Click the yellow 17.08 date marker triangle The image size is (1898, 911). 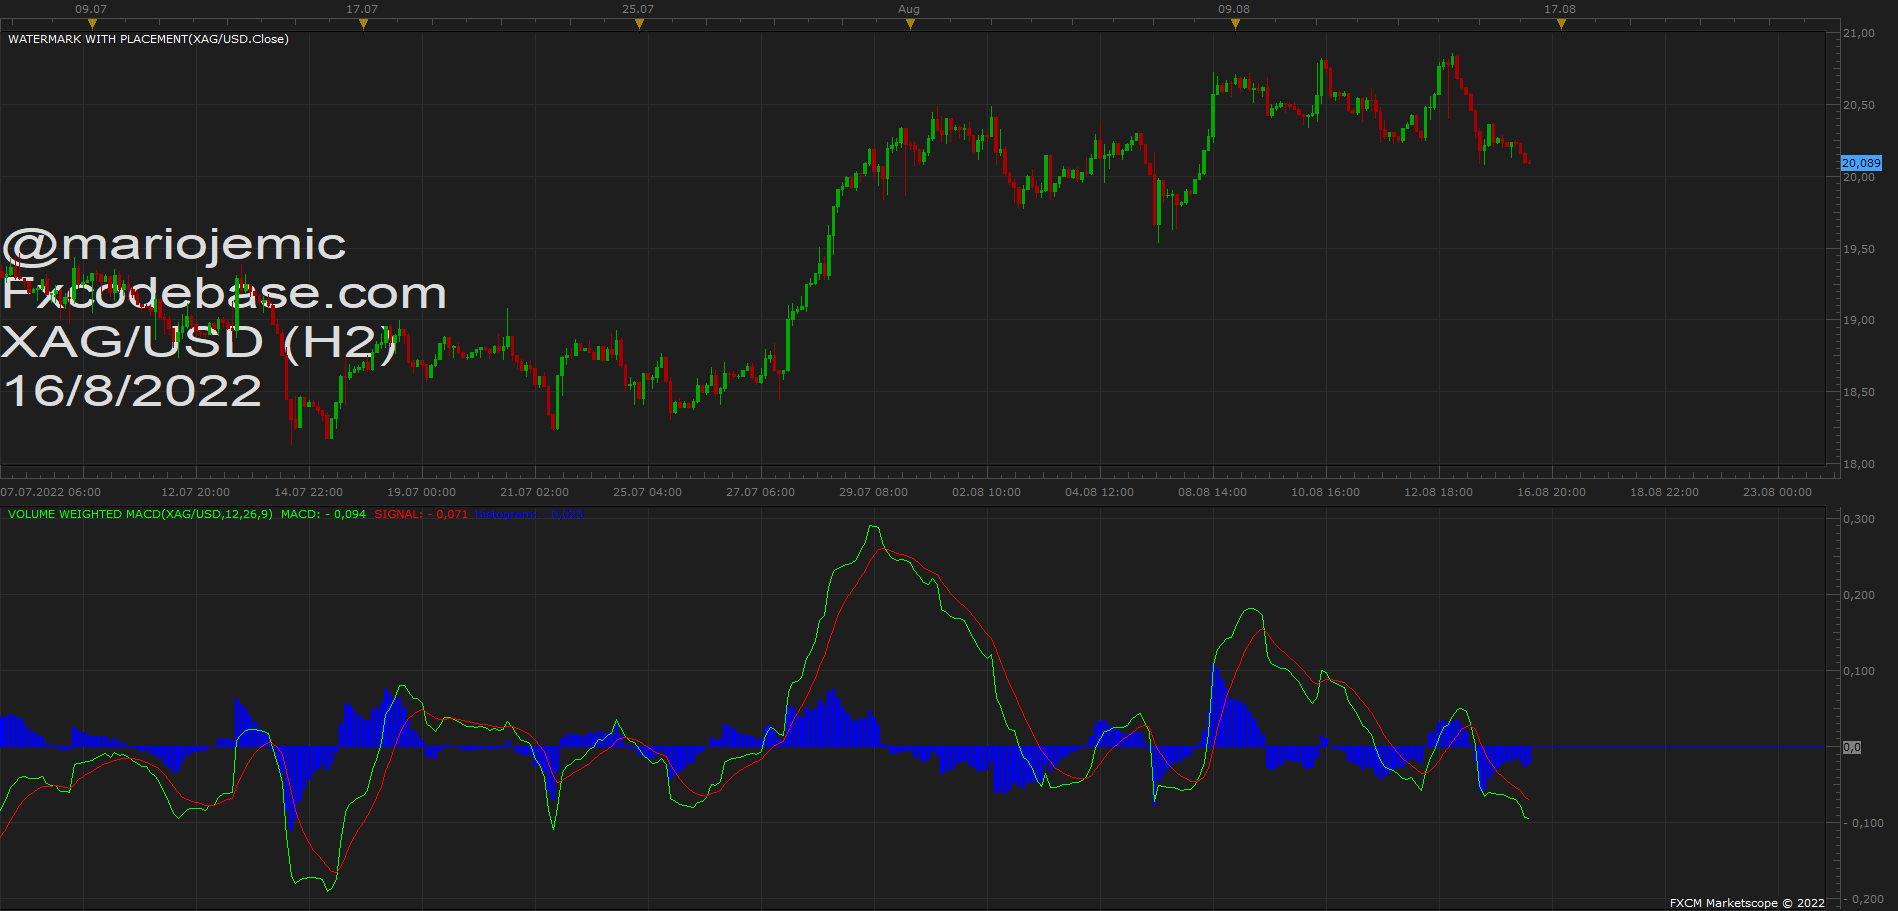[x=1562, y=24]
